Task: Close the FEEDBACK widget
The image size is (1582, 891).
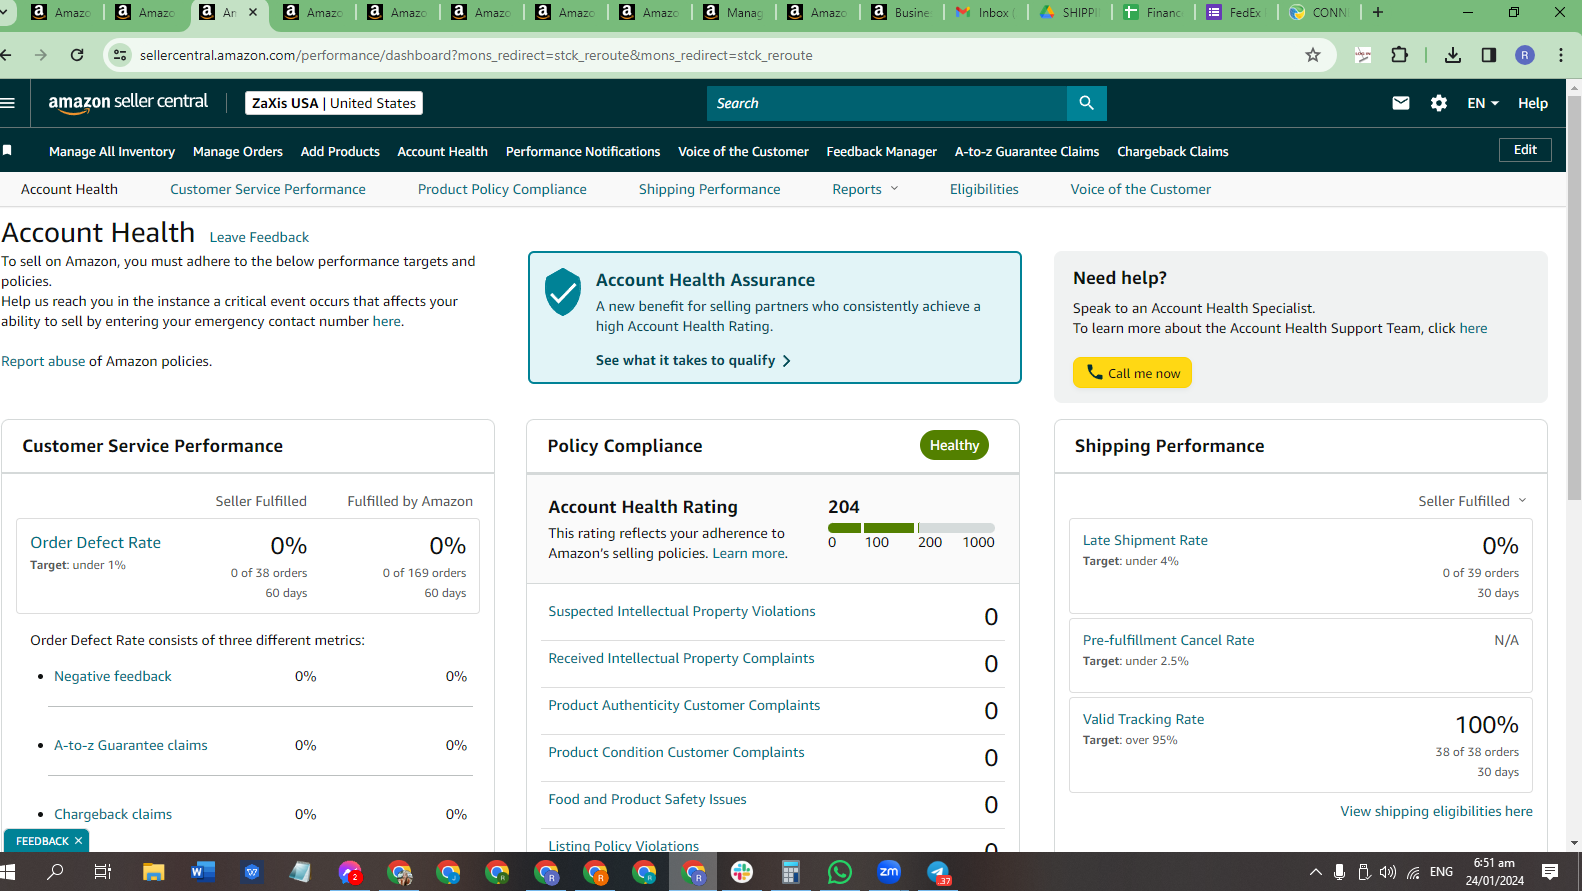Action: [x=78, y=841]
